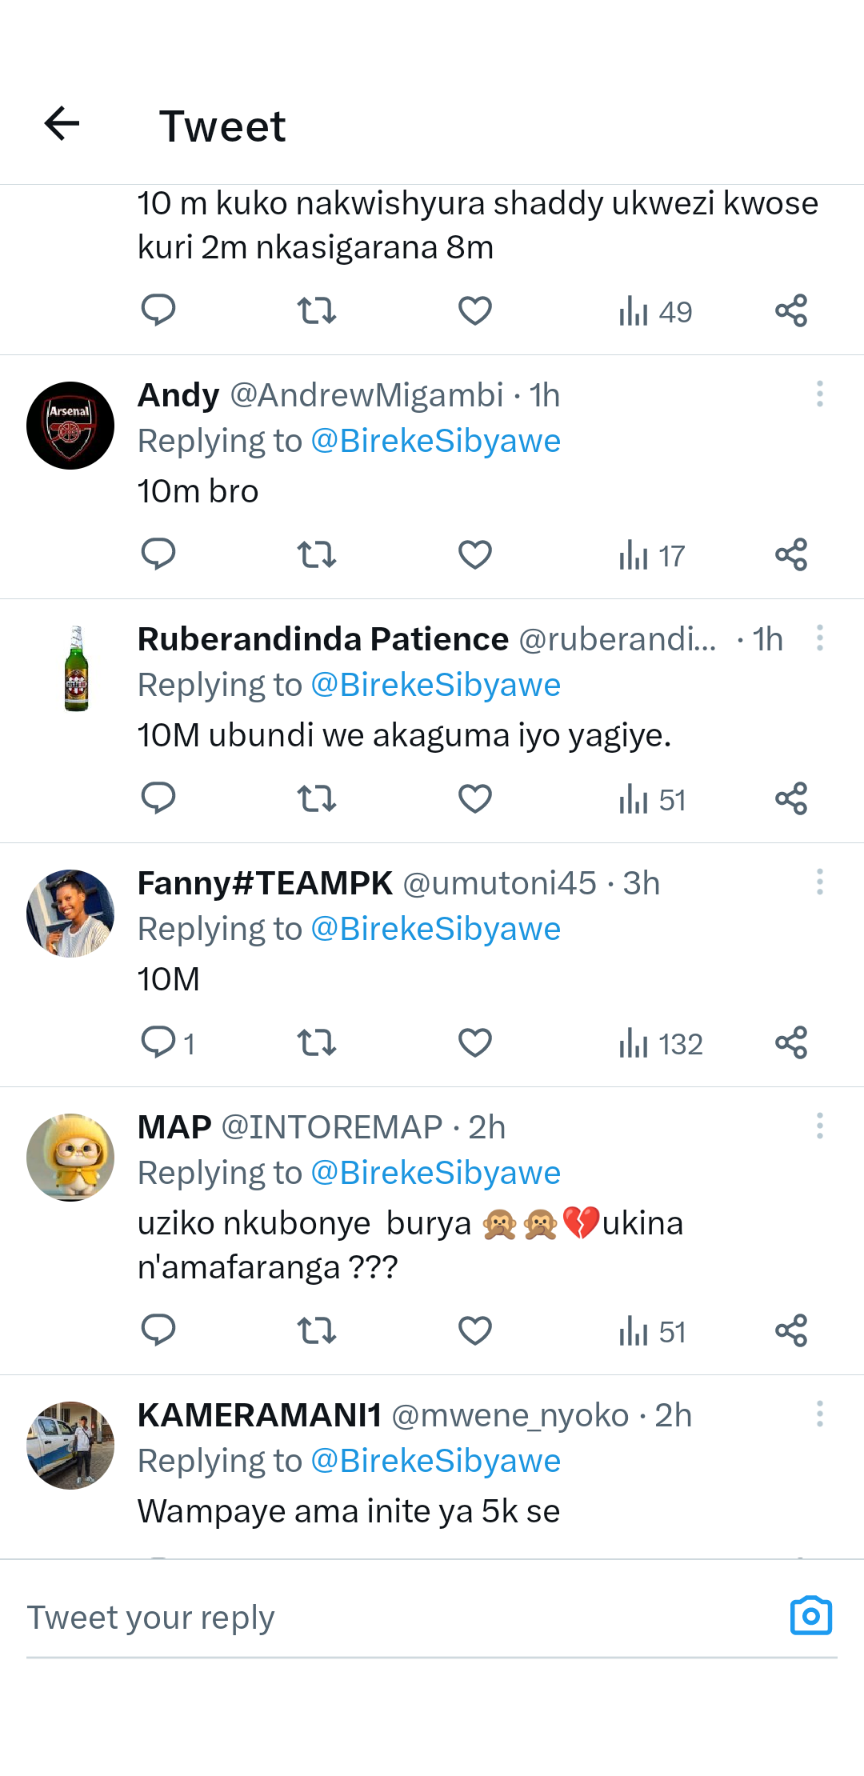Like Ruberandinda Patience's reply
Image resolution: width=864 pixels, height=1776 pixels.
475,799
